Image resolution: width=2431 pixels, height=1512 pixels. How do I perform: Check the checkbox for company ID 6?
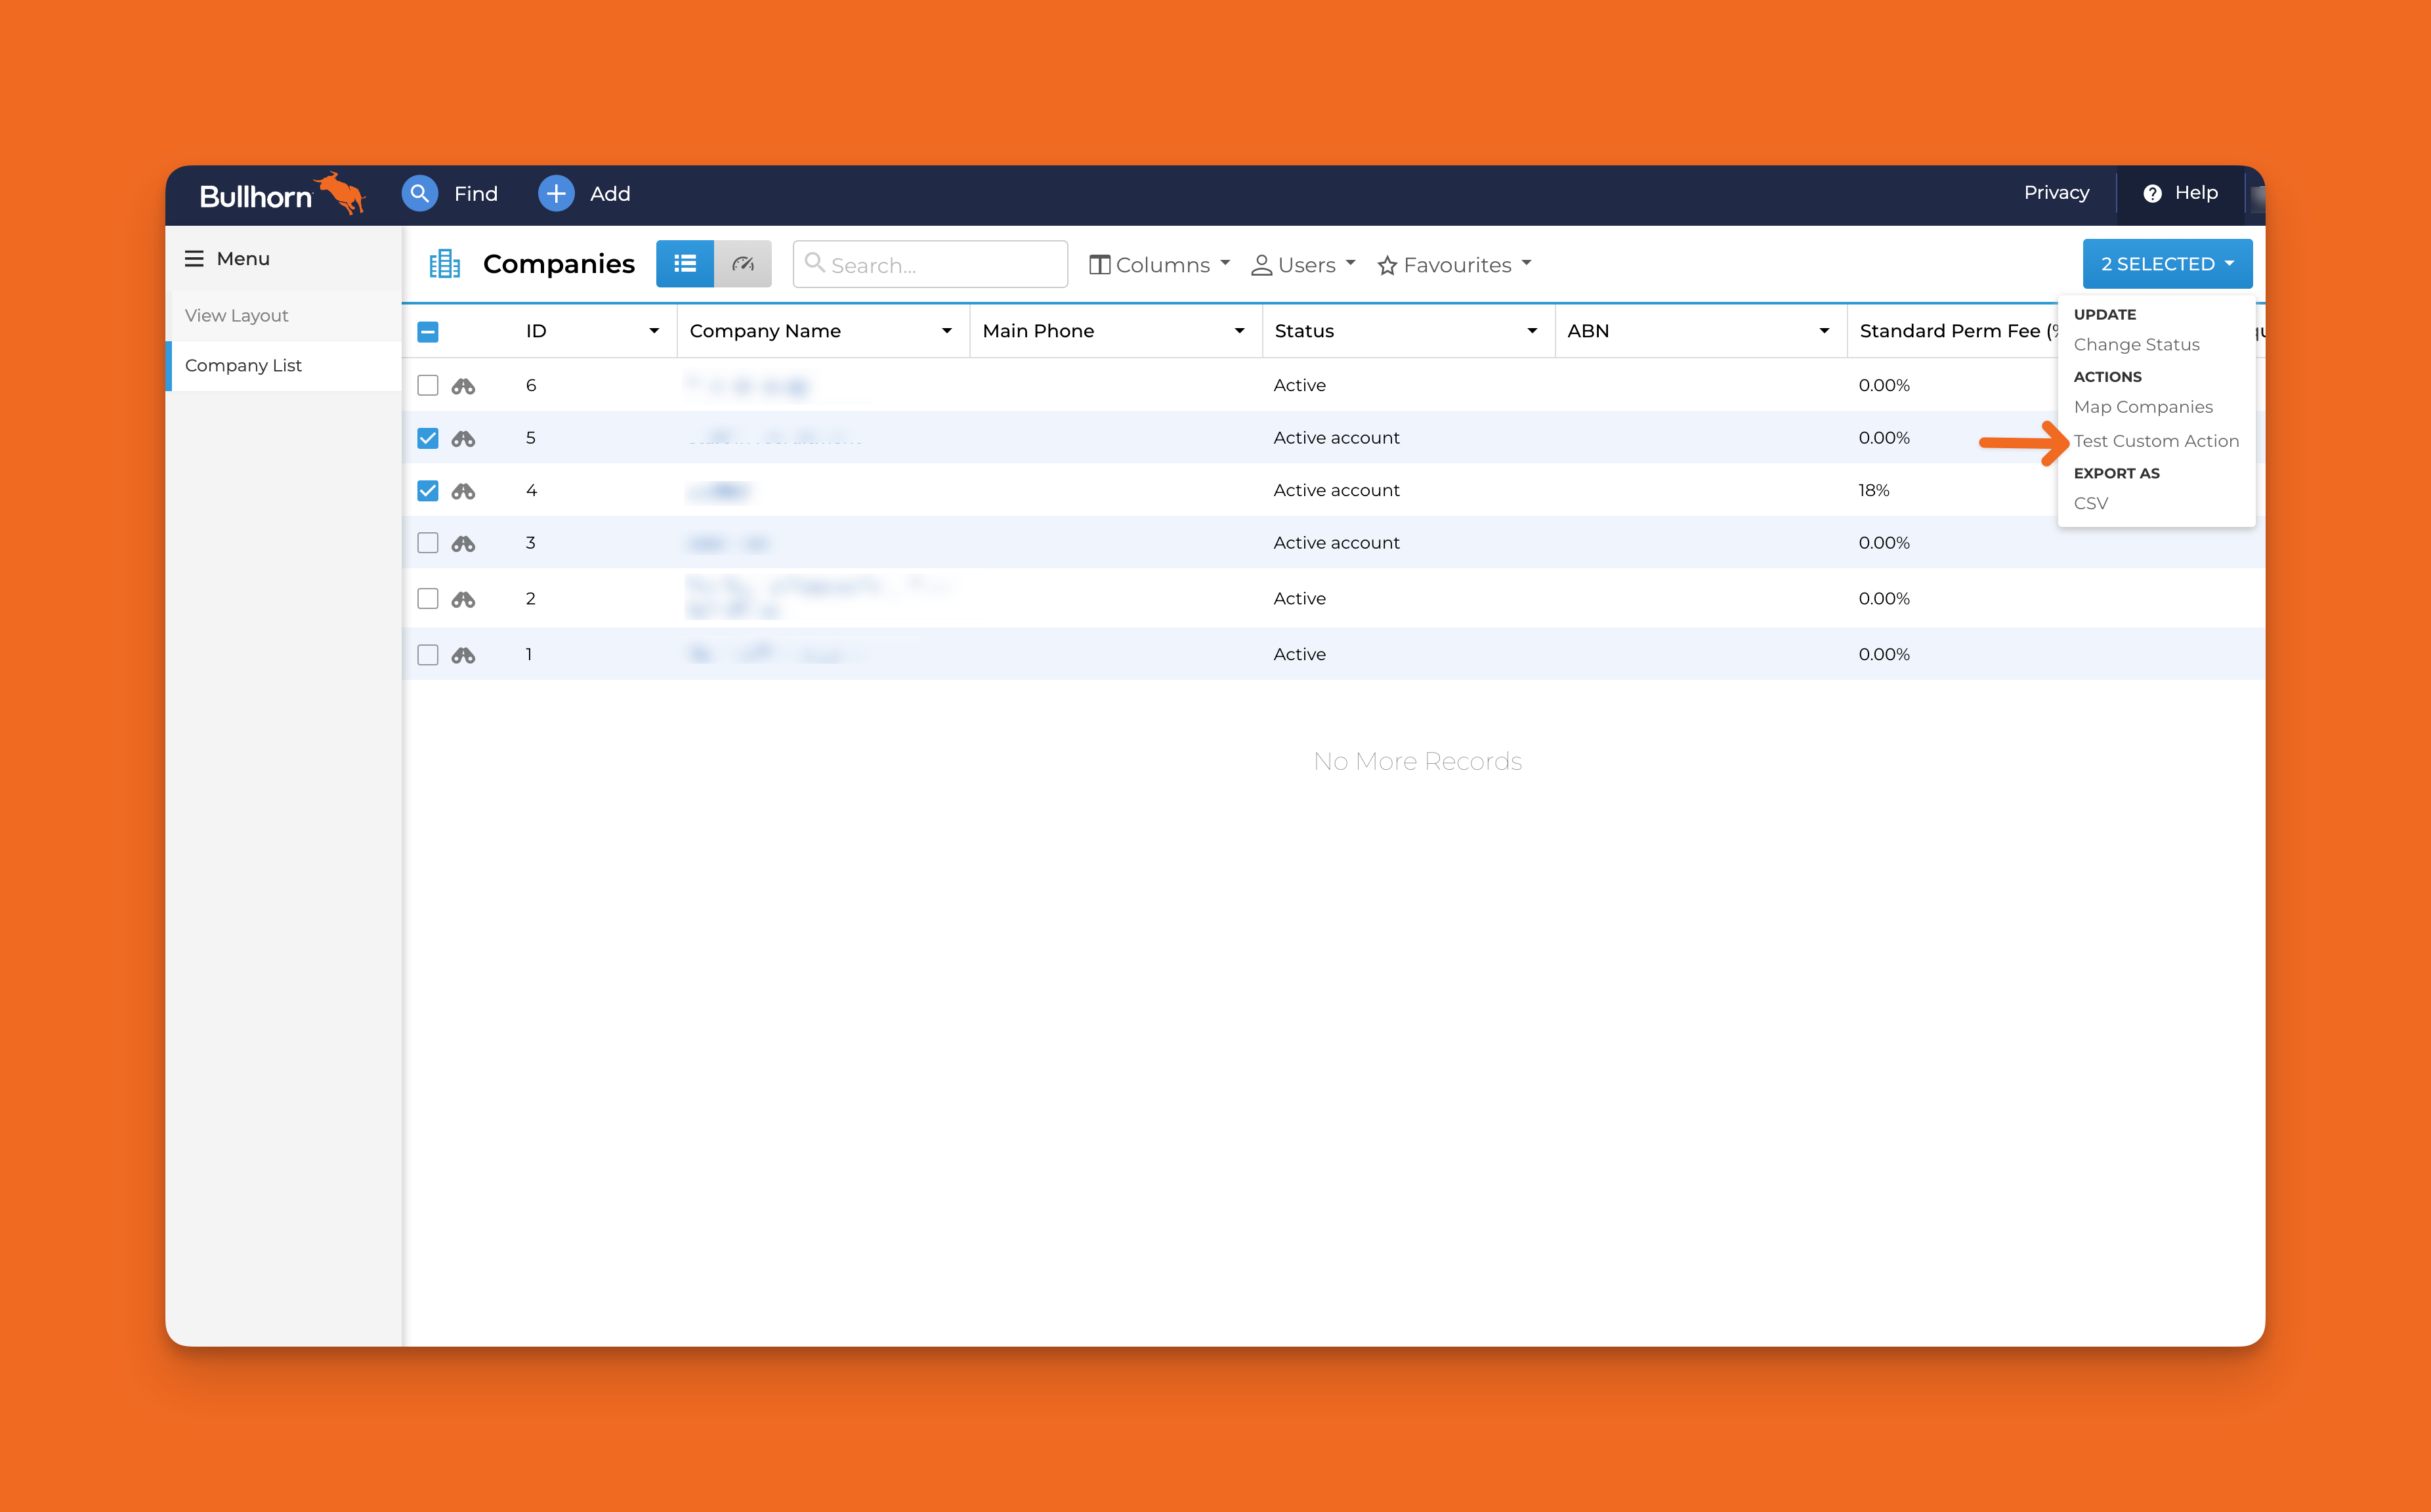coord(428,386)
